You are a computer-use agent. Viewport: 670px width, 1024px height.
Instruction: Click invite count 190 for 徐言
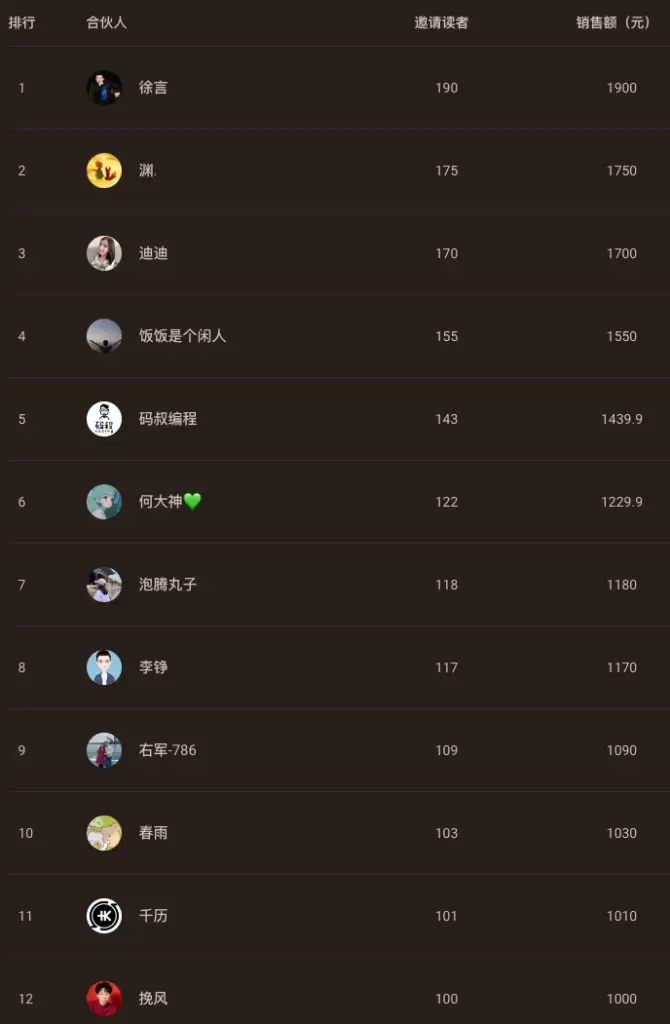pyautogui.click(x=447, y=88)
